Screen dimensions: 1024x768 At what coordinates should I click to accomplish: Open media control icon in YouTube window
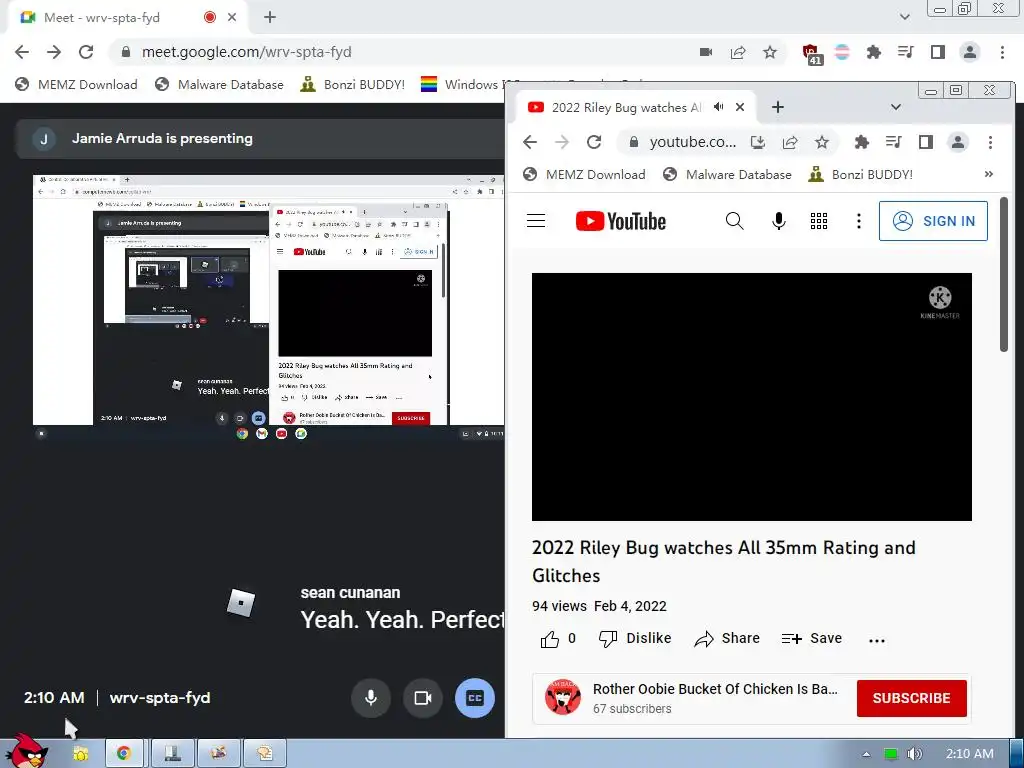click(x=893, y=142)
